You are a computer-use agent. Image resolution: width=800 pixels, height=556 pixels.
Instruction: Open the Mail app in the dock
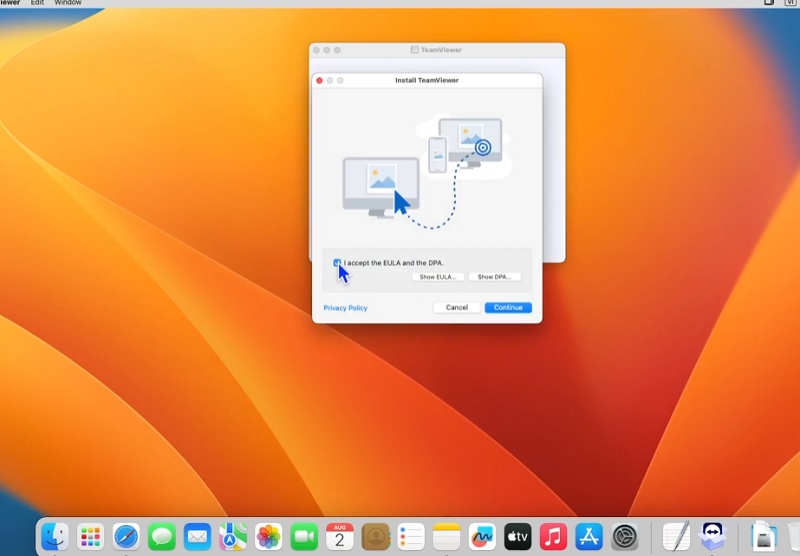pos(197,537)
